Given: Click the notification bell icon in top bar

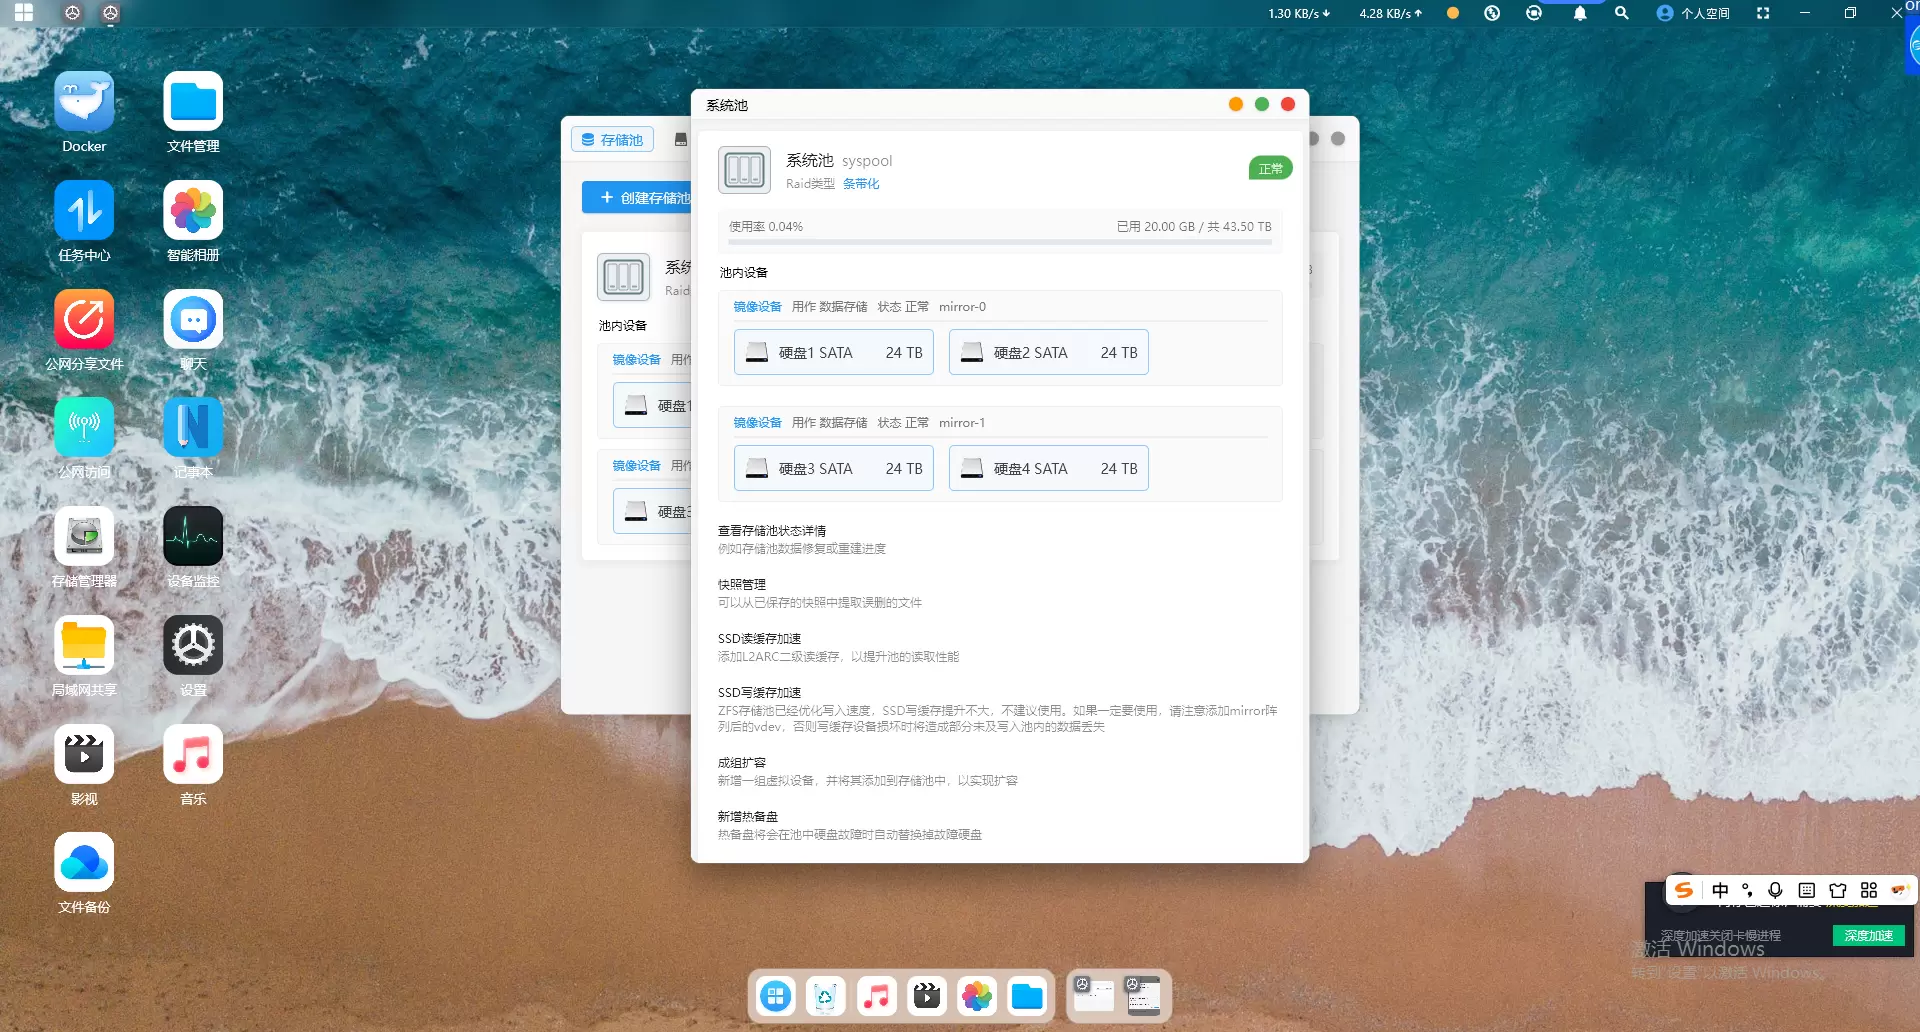Looking at the screenshot, I should point(1580,13).
